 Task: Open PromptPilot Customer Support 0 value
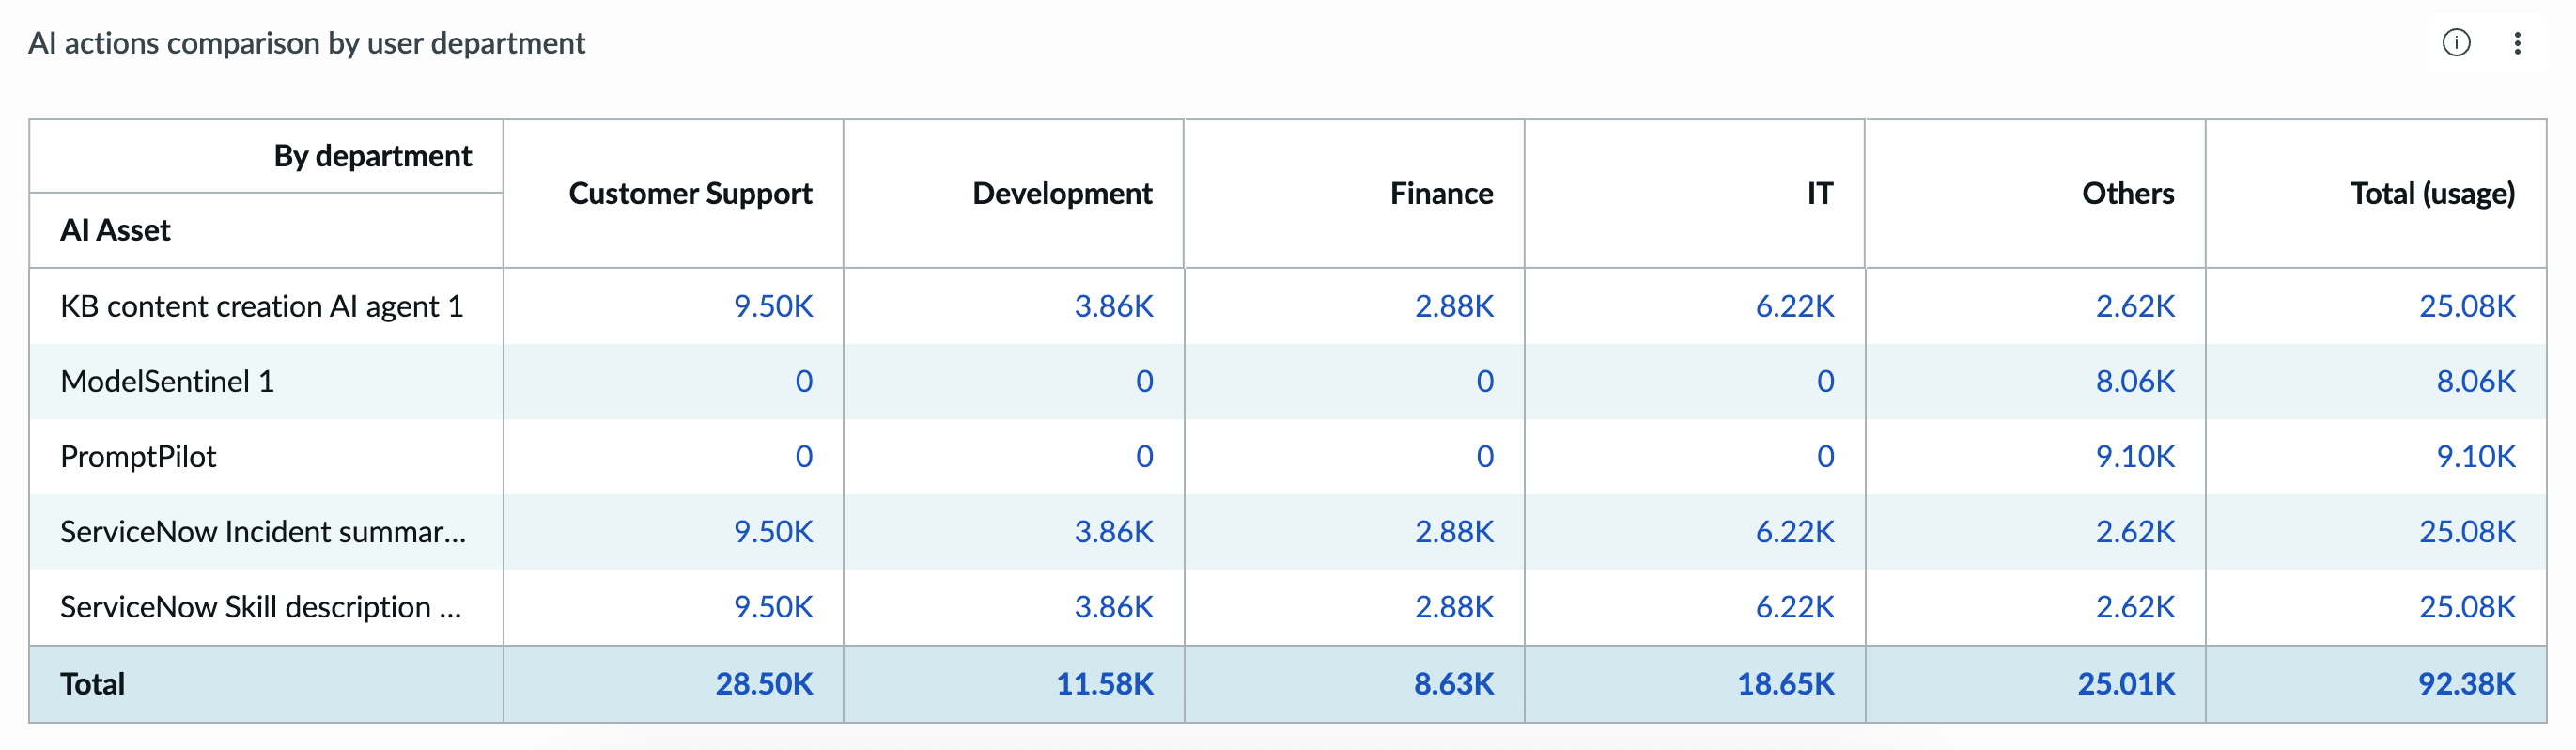click(x=804, y=456)
